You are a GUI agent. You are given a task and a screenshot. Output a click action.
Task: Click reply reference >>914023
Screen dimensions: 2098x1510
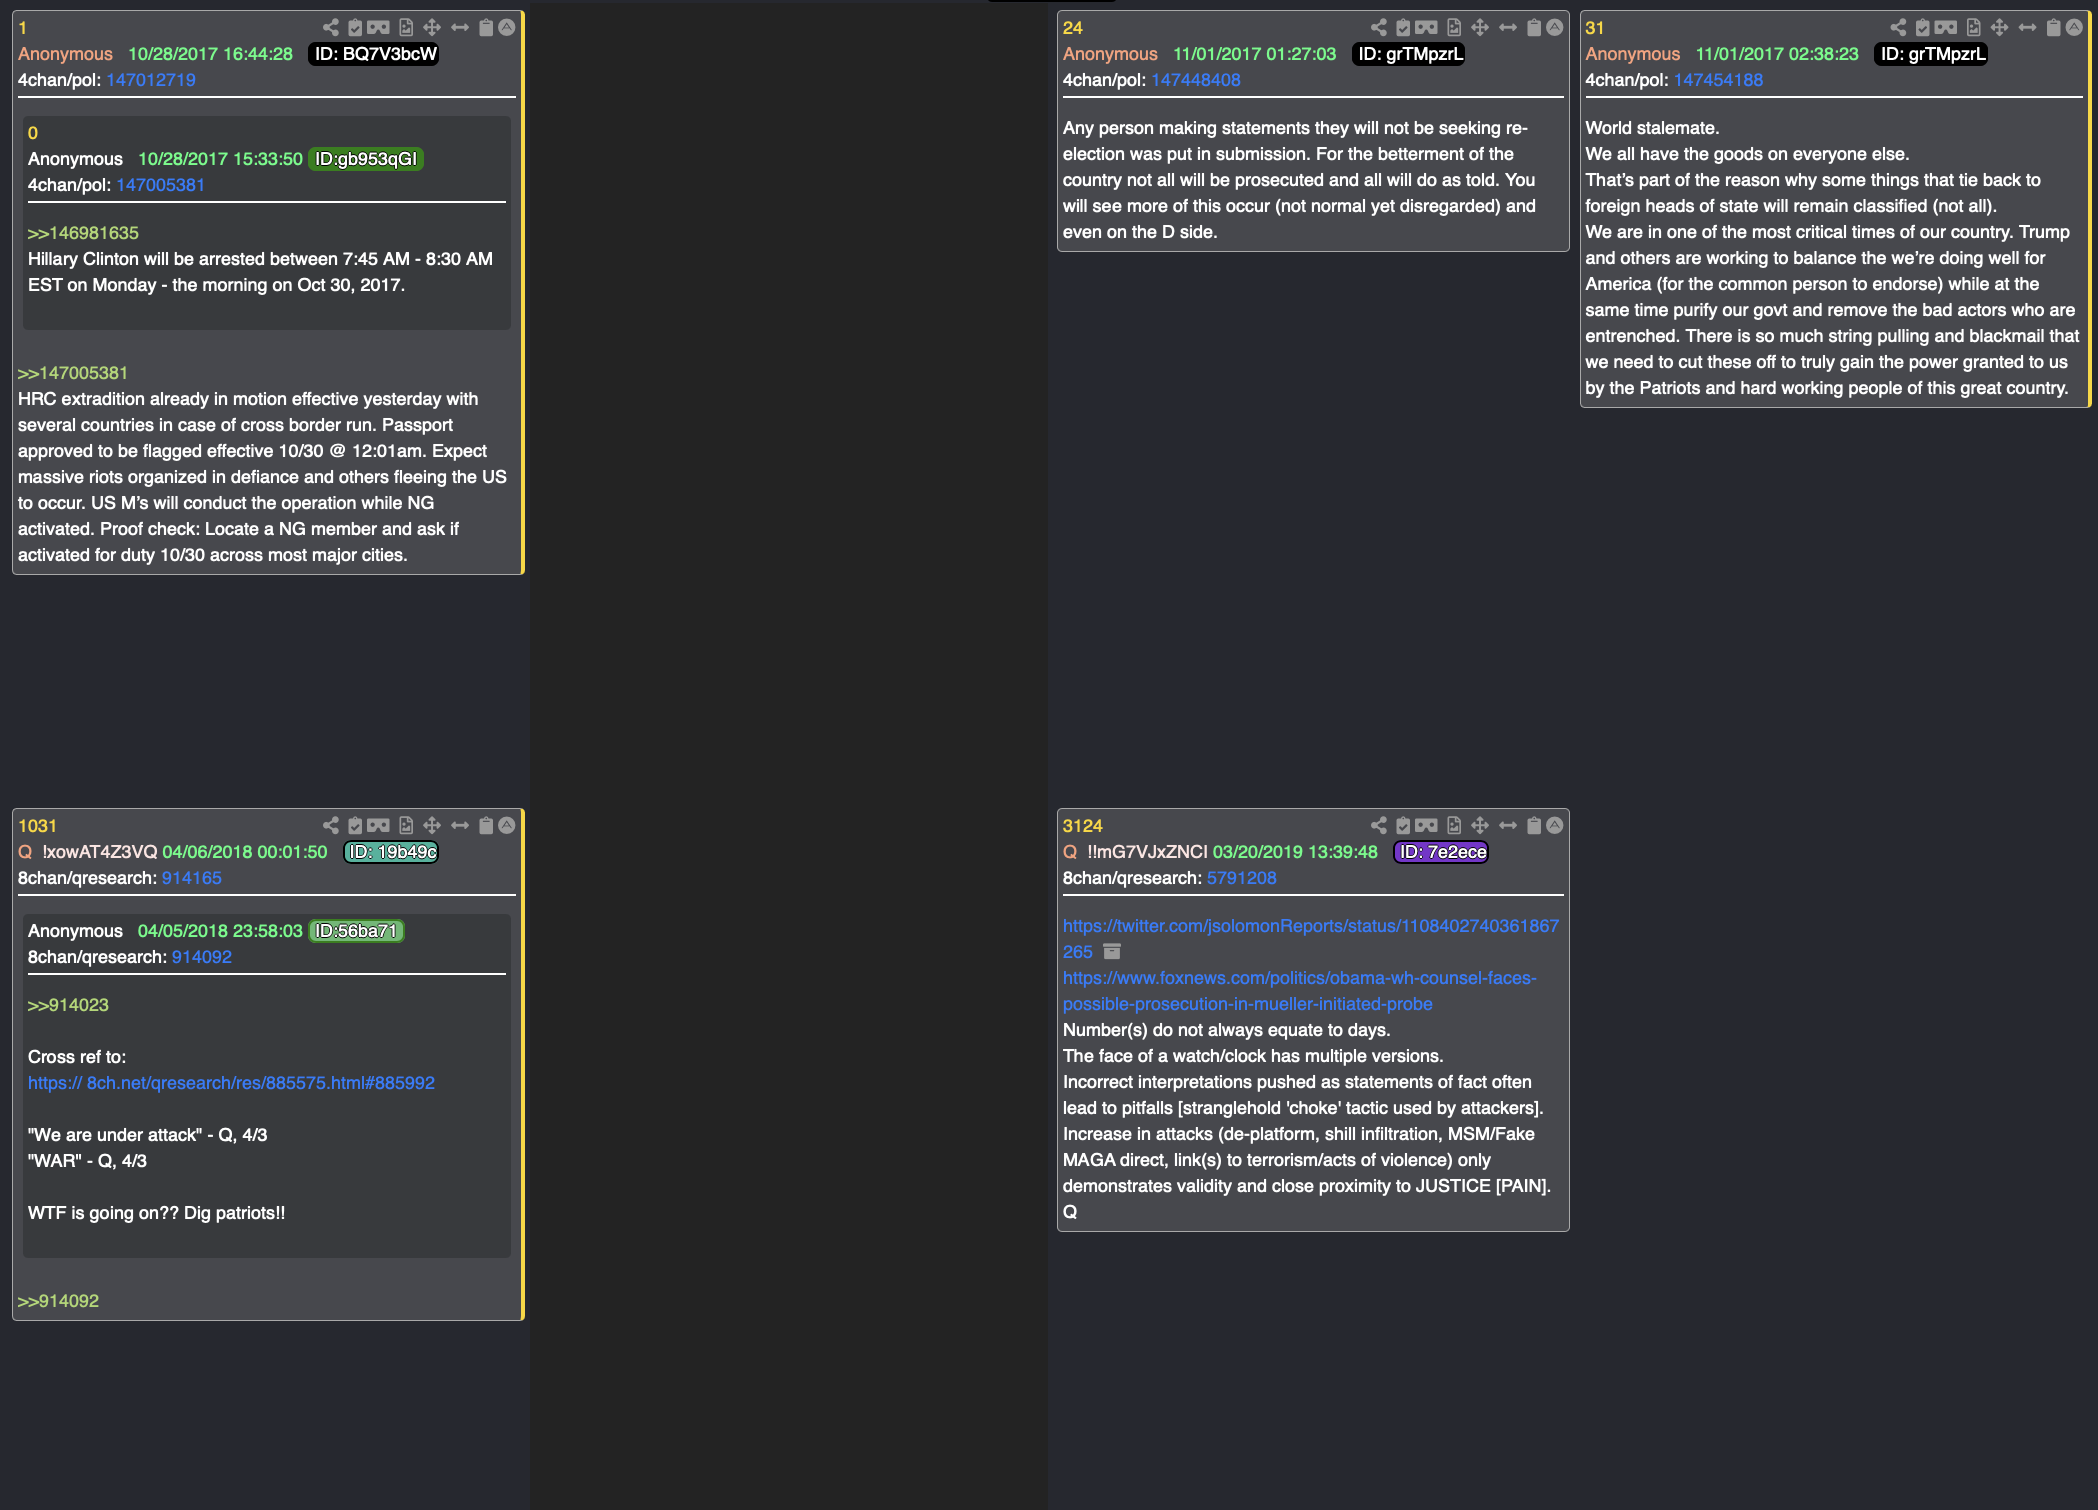pyautogui.click(x=68, y=1005)
